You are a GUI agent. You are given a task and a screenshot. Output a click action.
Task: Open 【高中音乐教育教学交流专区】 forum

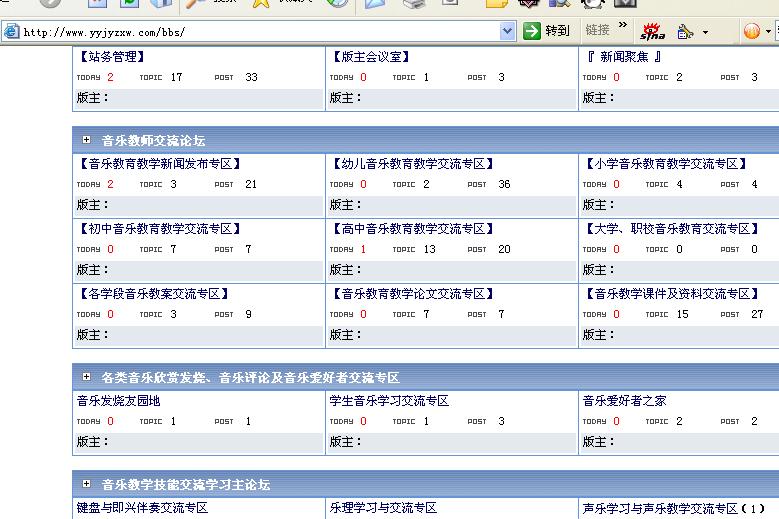pyautogui.click(x=413, y=229)
